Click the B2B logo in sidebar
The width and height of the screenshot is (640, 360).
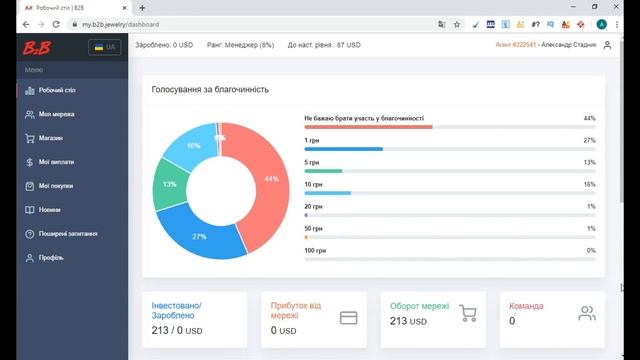click(37, 47)
